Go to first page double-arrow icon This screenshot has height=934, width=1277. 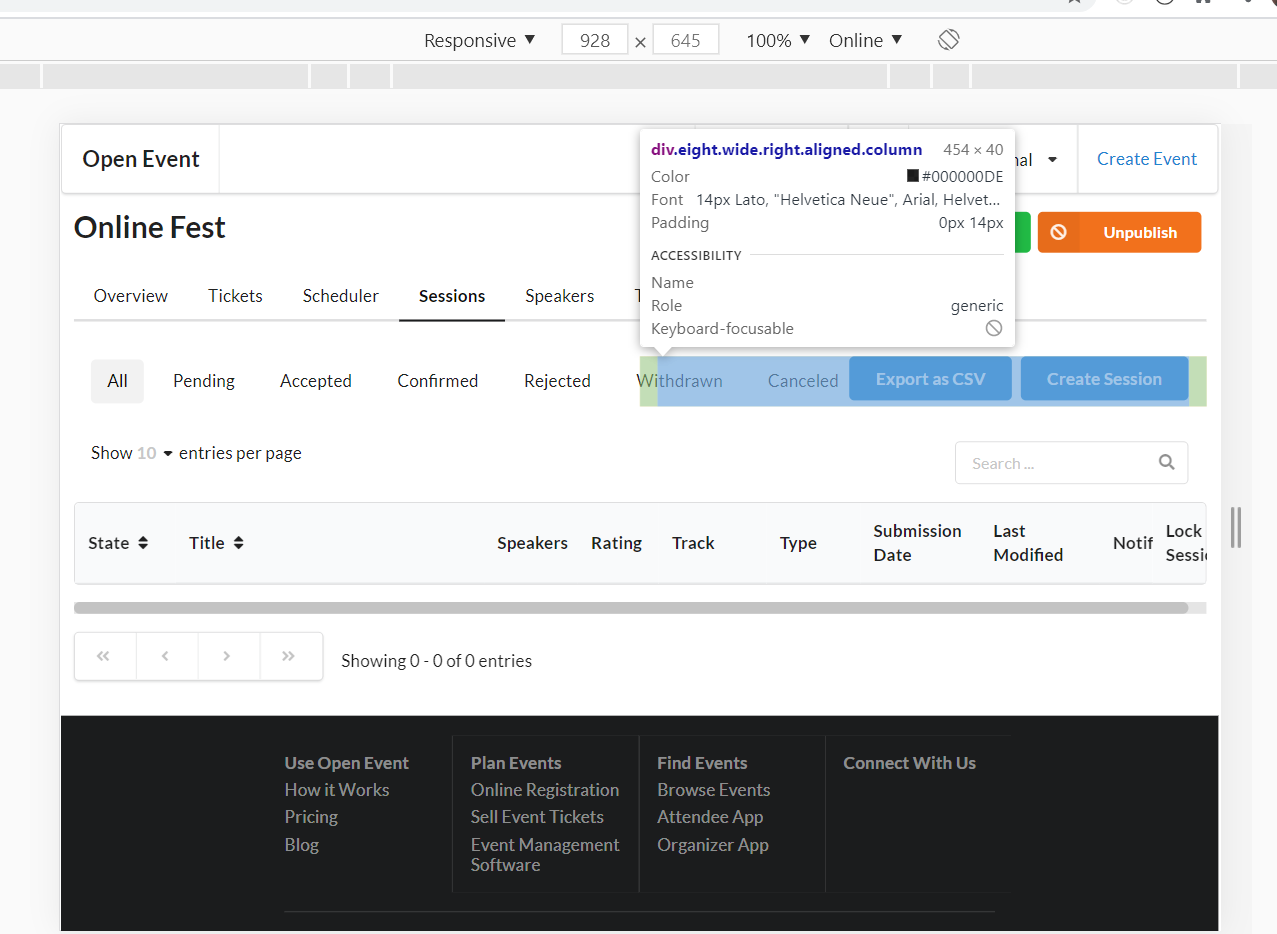pyautogui.click(x=104, y=656)
